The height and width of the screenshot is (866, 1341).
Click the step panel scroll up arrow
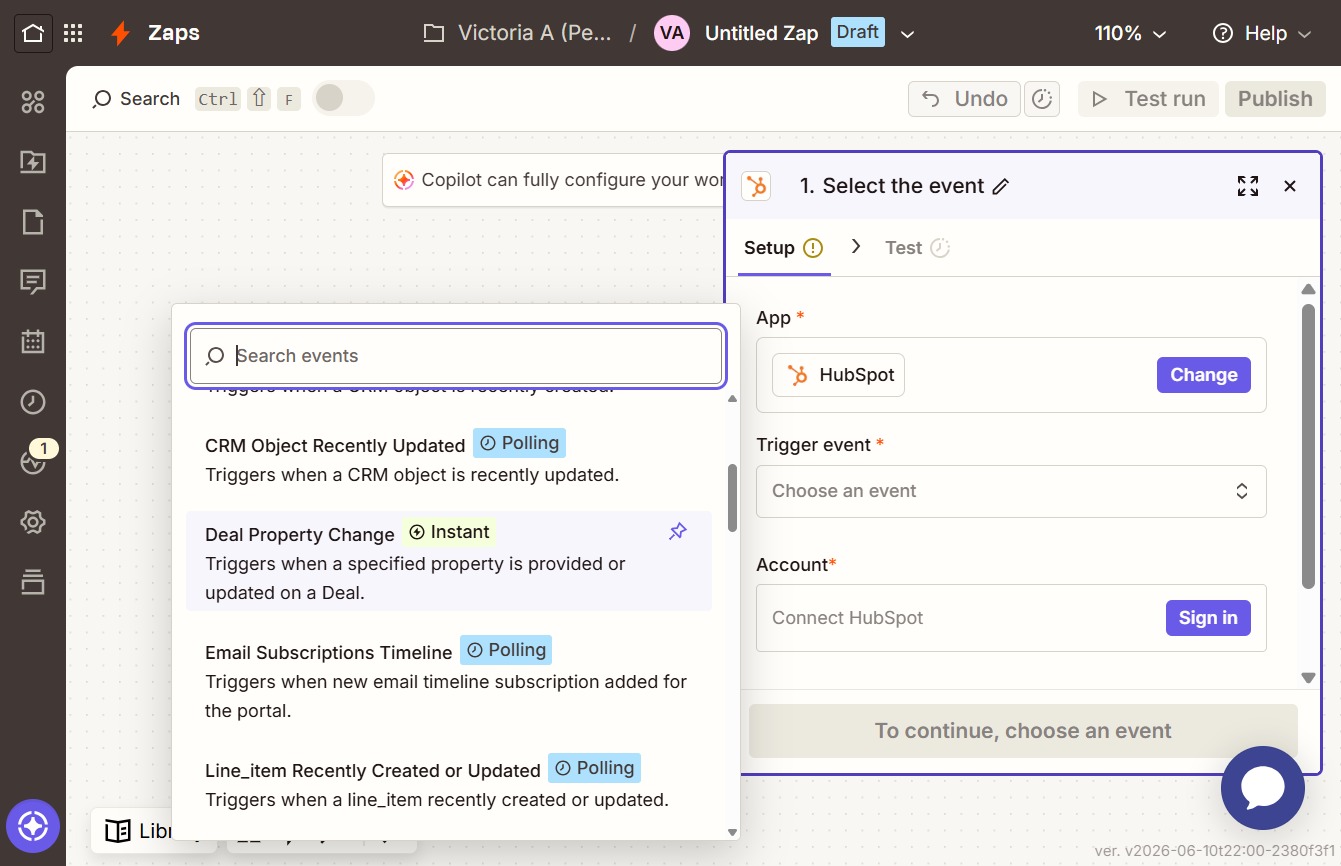pos(1309,290)
